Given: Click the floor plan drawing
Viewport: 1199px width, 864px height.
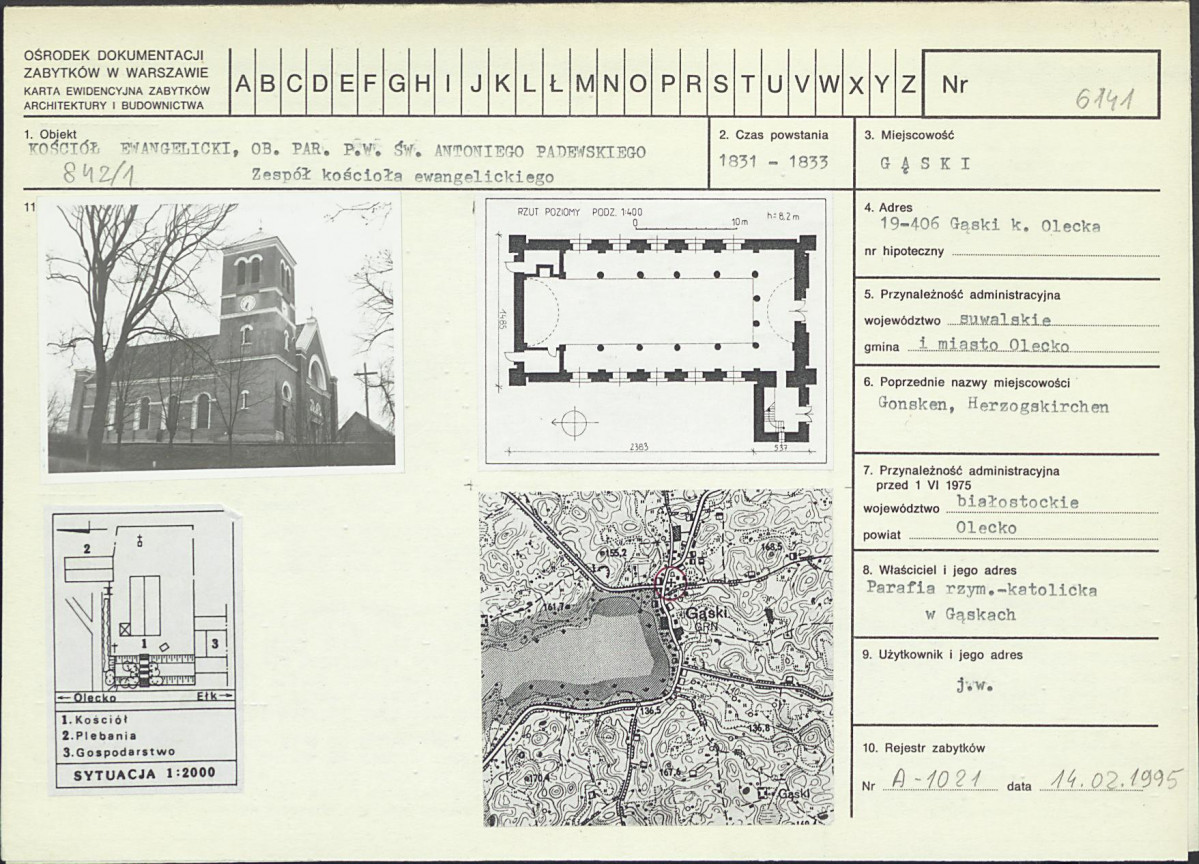Looking at the screenshot, I should pyautogui.click(x=654, y=333).
